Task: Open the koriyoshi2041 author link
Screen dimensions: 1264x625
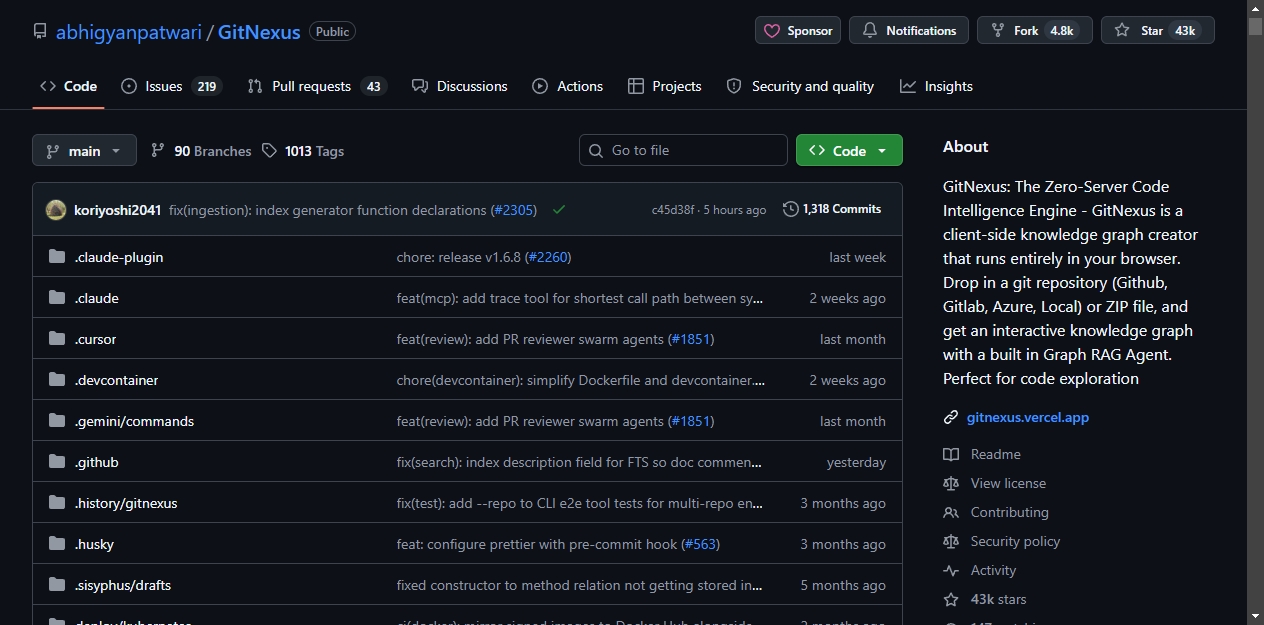Action: click(117, 210)
